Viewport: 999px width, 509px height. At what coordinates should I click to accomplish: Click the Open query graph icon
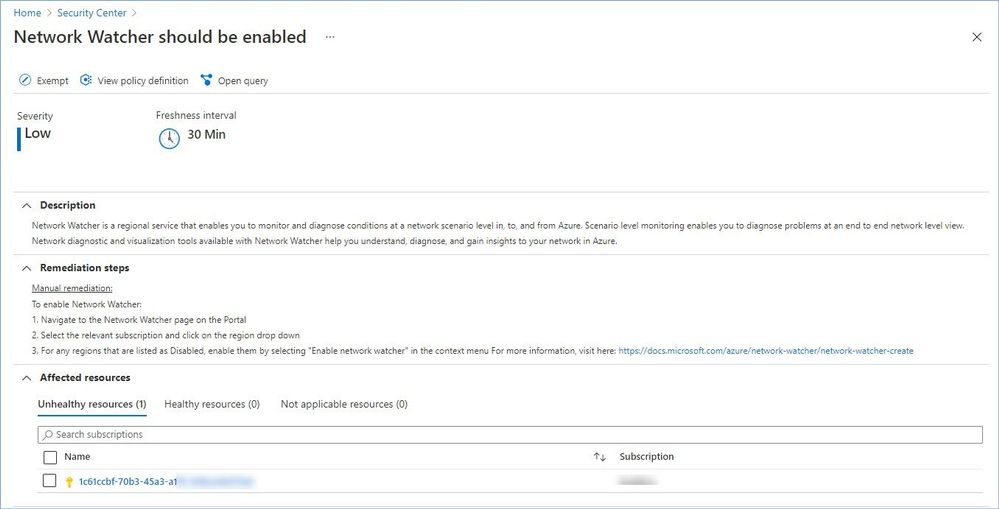pos(207,81)
